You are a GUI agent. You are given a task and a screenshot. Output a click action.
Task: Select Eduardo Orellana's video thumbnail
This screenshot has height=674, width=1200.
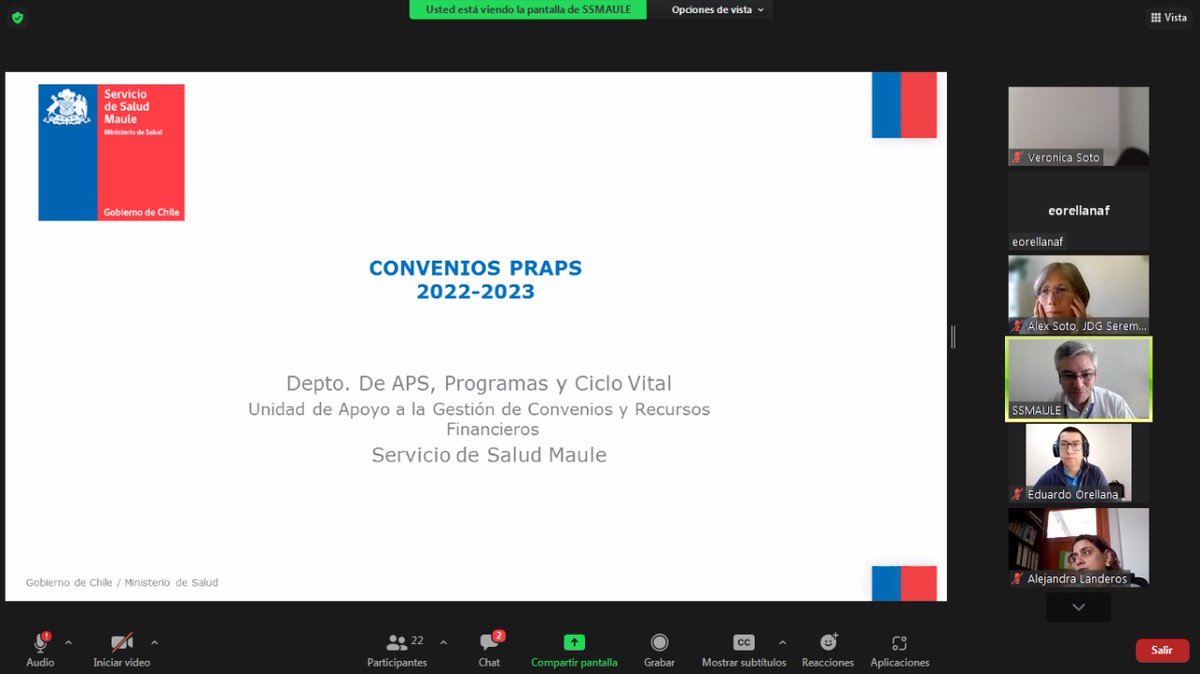pos(1078,463)
